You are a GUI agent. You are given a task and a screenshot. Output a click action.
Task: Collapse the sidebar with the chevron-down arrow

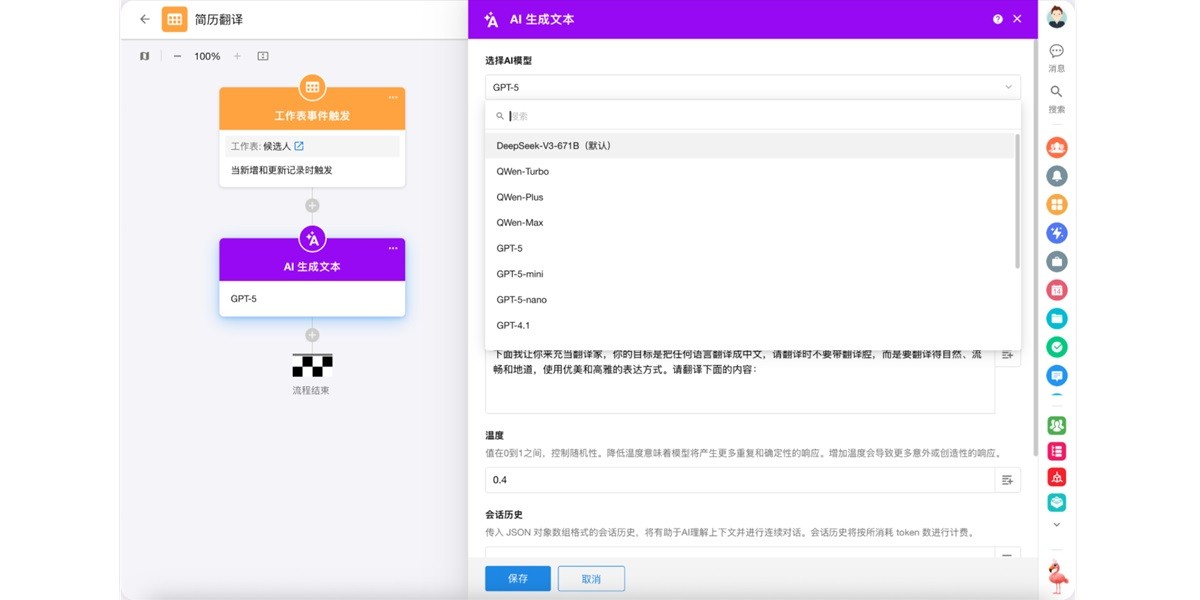point(1056,523)
